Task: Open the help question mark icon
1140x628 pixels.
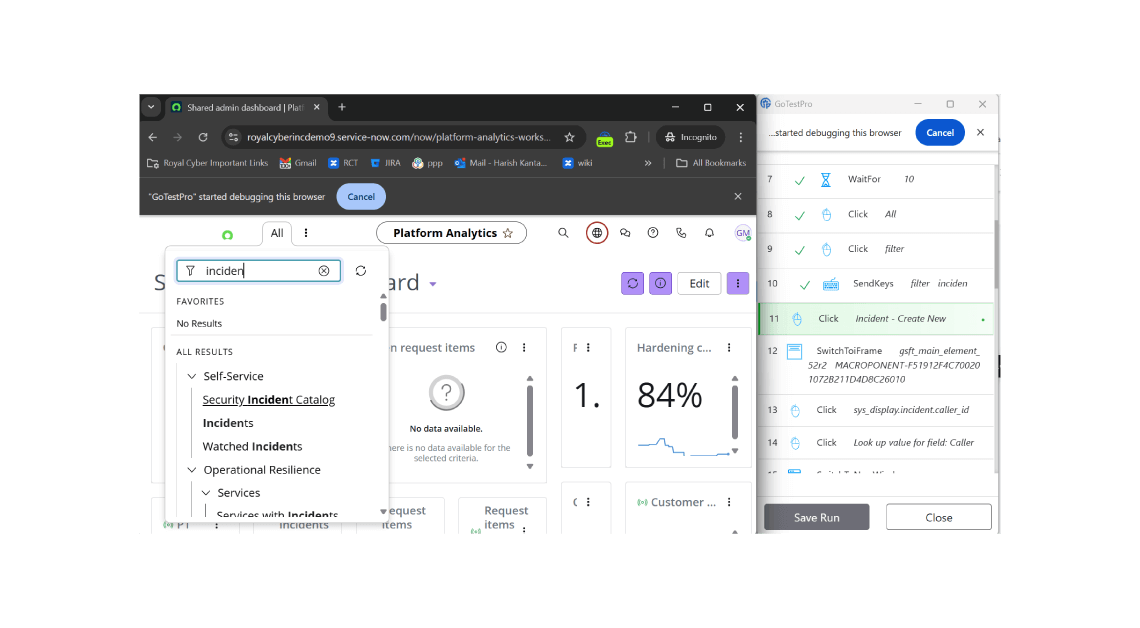Action: coord(653,233)
